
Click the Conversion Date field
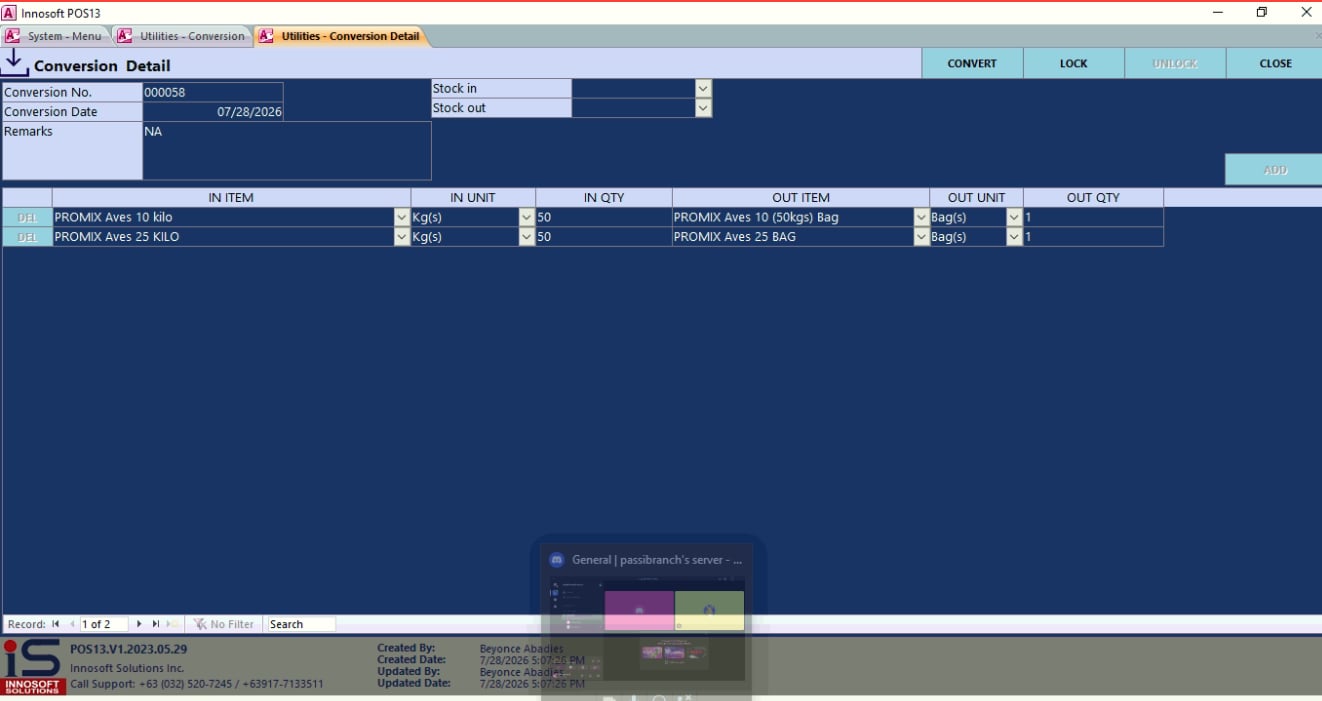click(213, 112)
